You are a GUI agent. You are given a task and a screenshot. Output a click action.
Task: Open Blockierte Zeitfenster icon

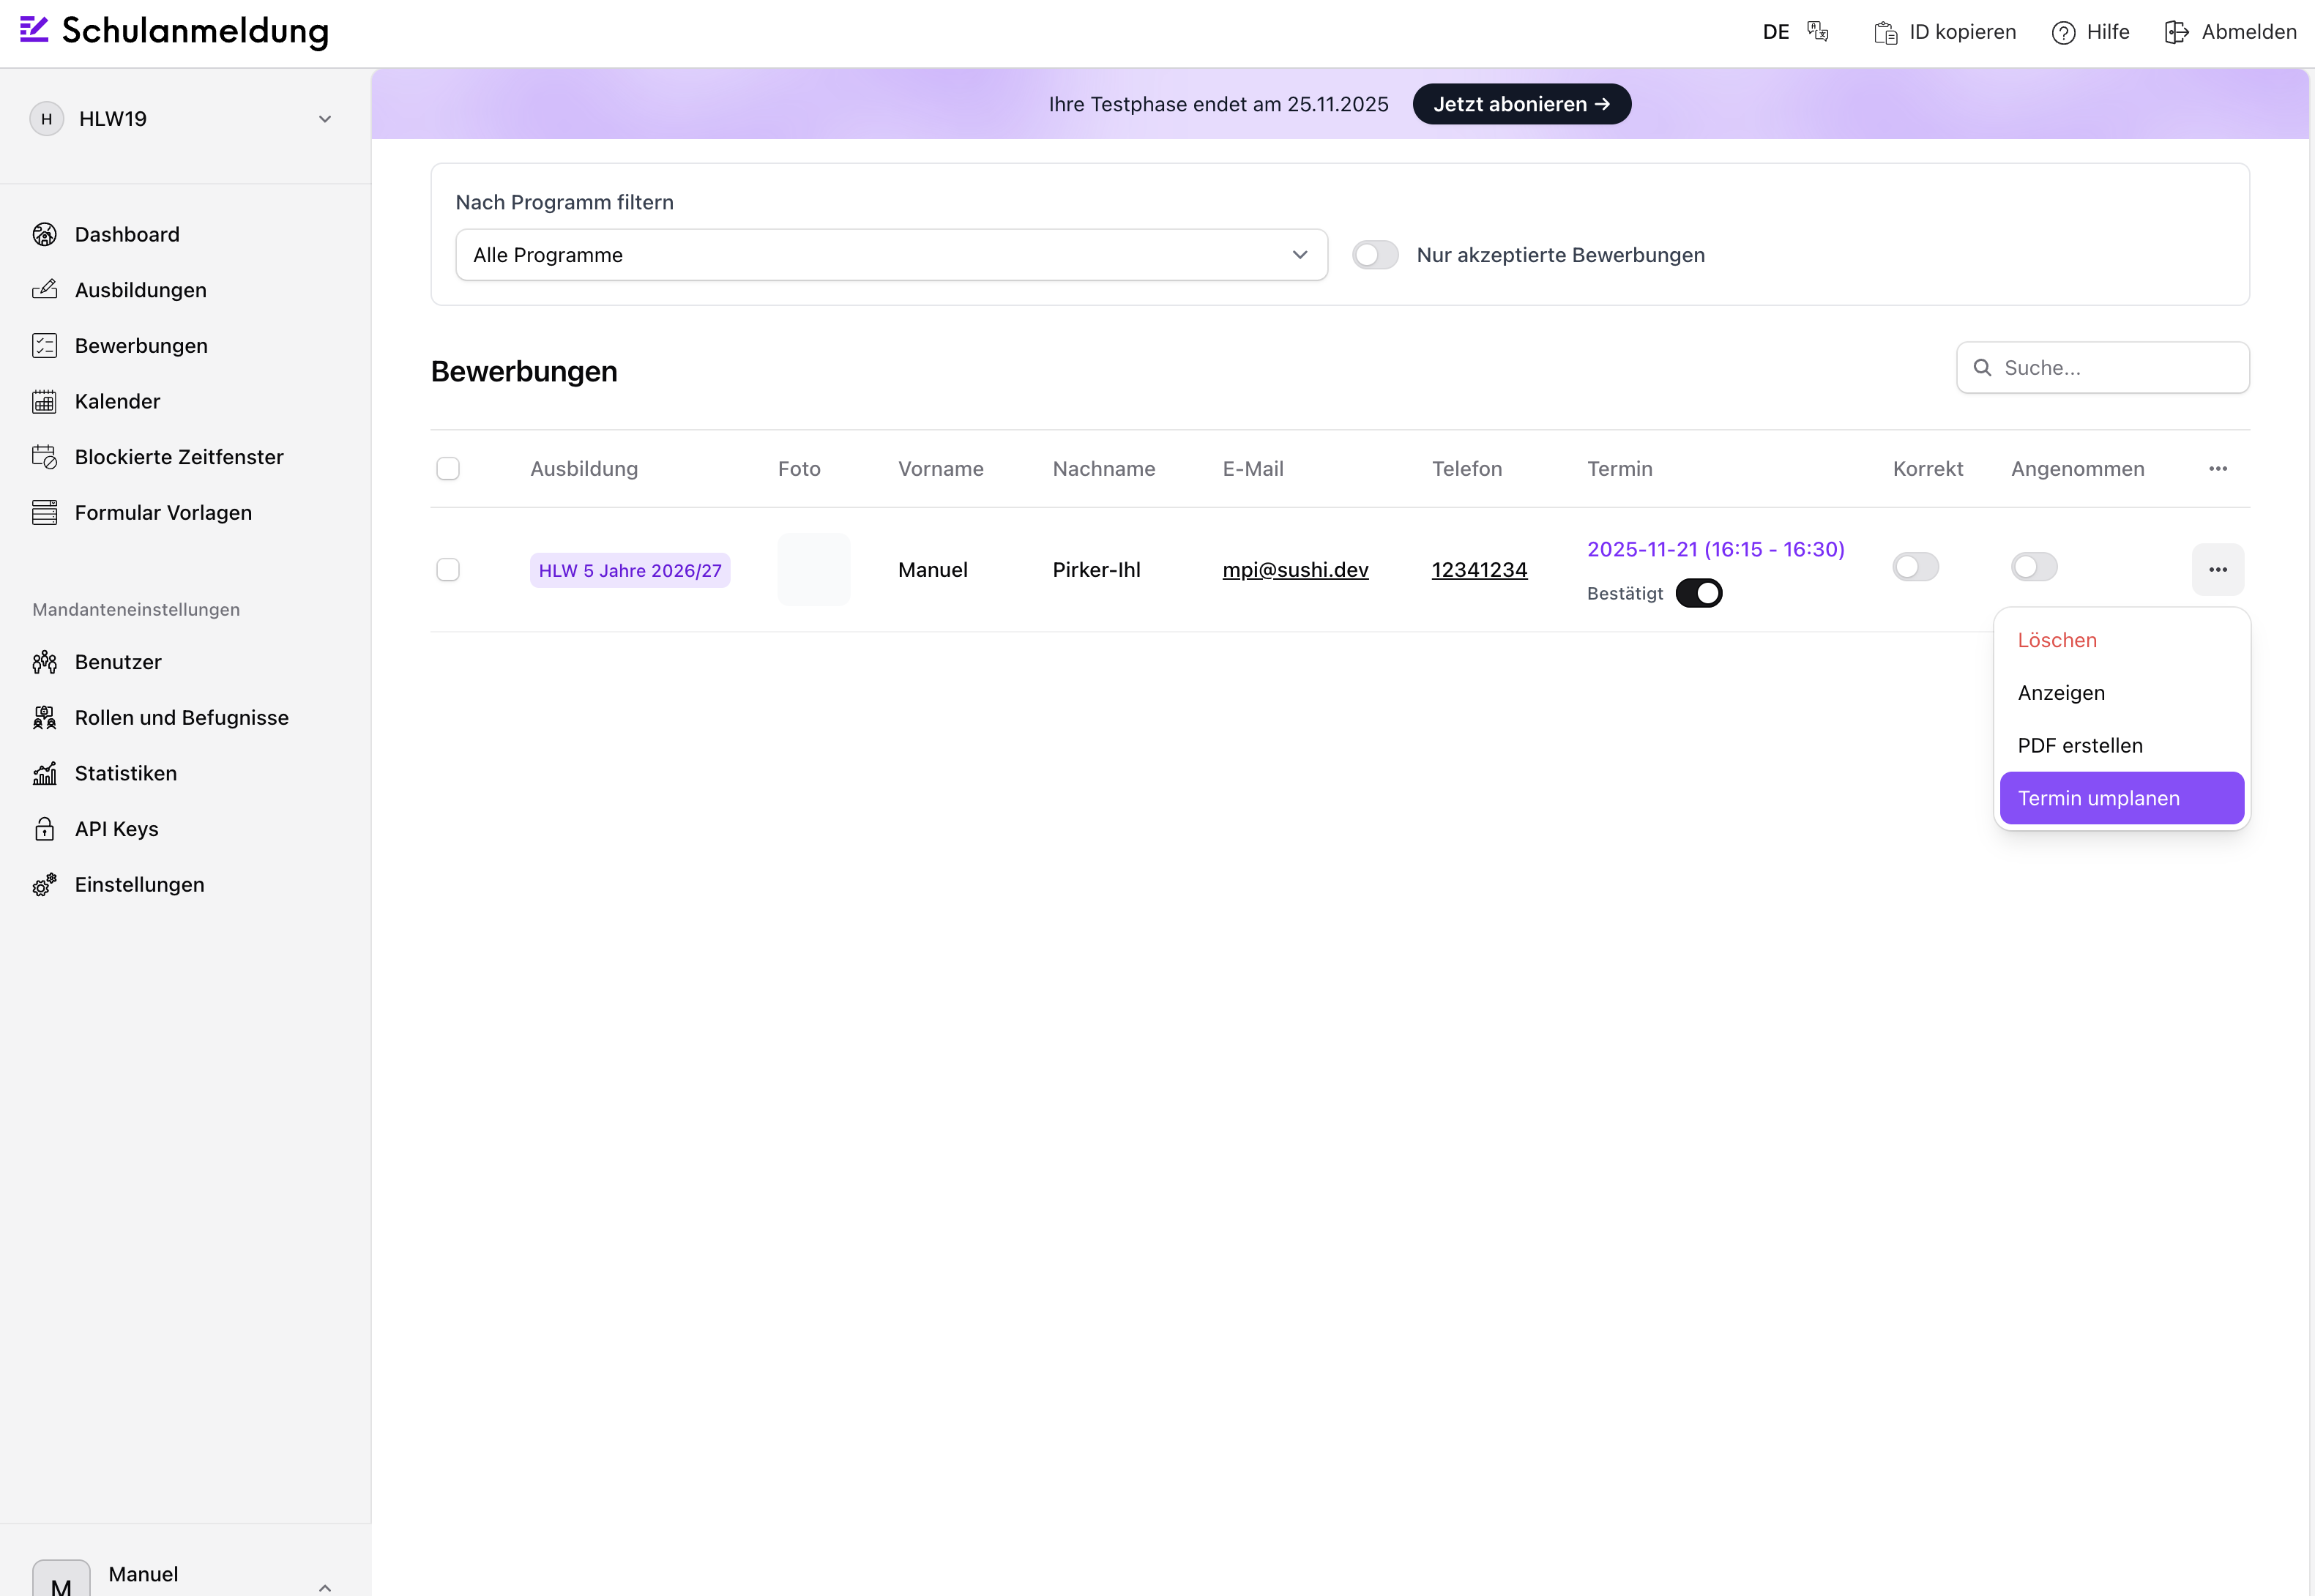pyautogui.click(x=44, y=457)
